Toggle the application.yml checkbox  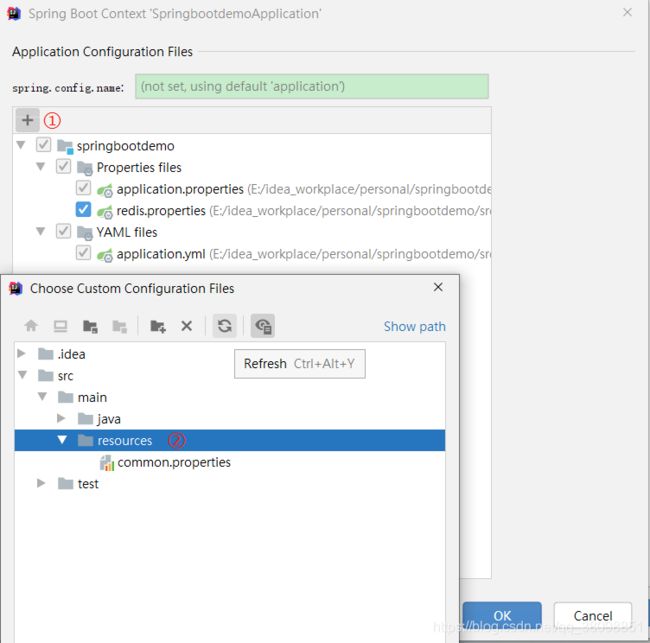click(83, 252)
